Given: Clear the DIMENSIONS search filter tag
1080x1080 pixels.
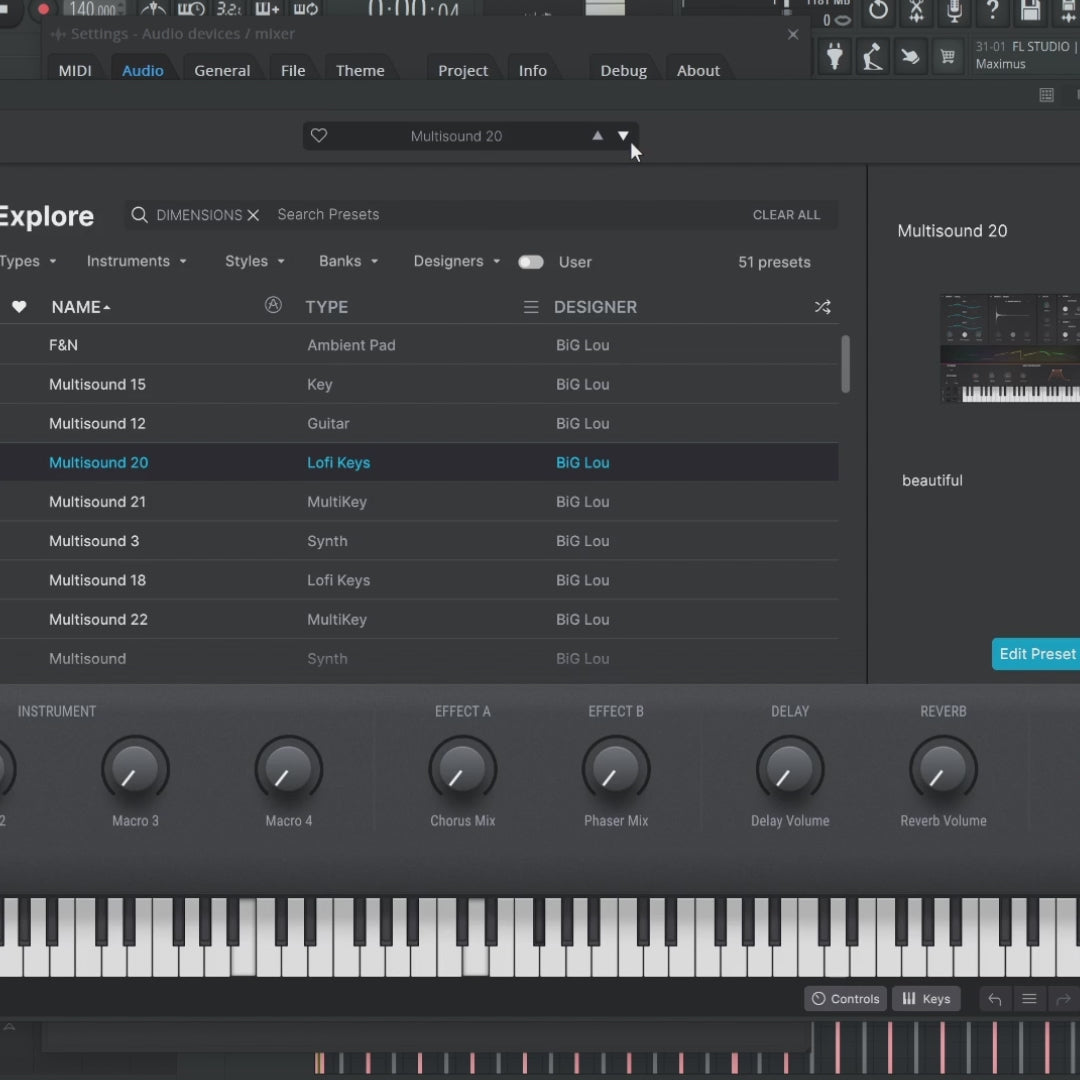Looking at the screenshot, I should point(253,215).
